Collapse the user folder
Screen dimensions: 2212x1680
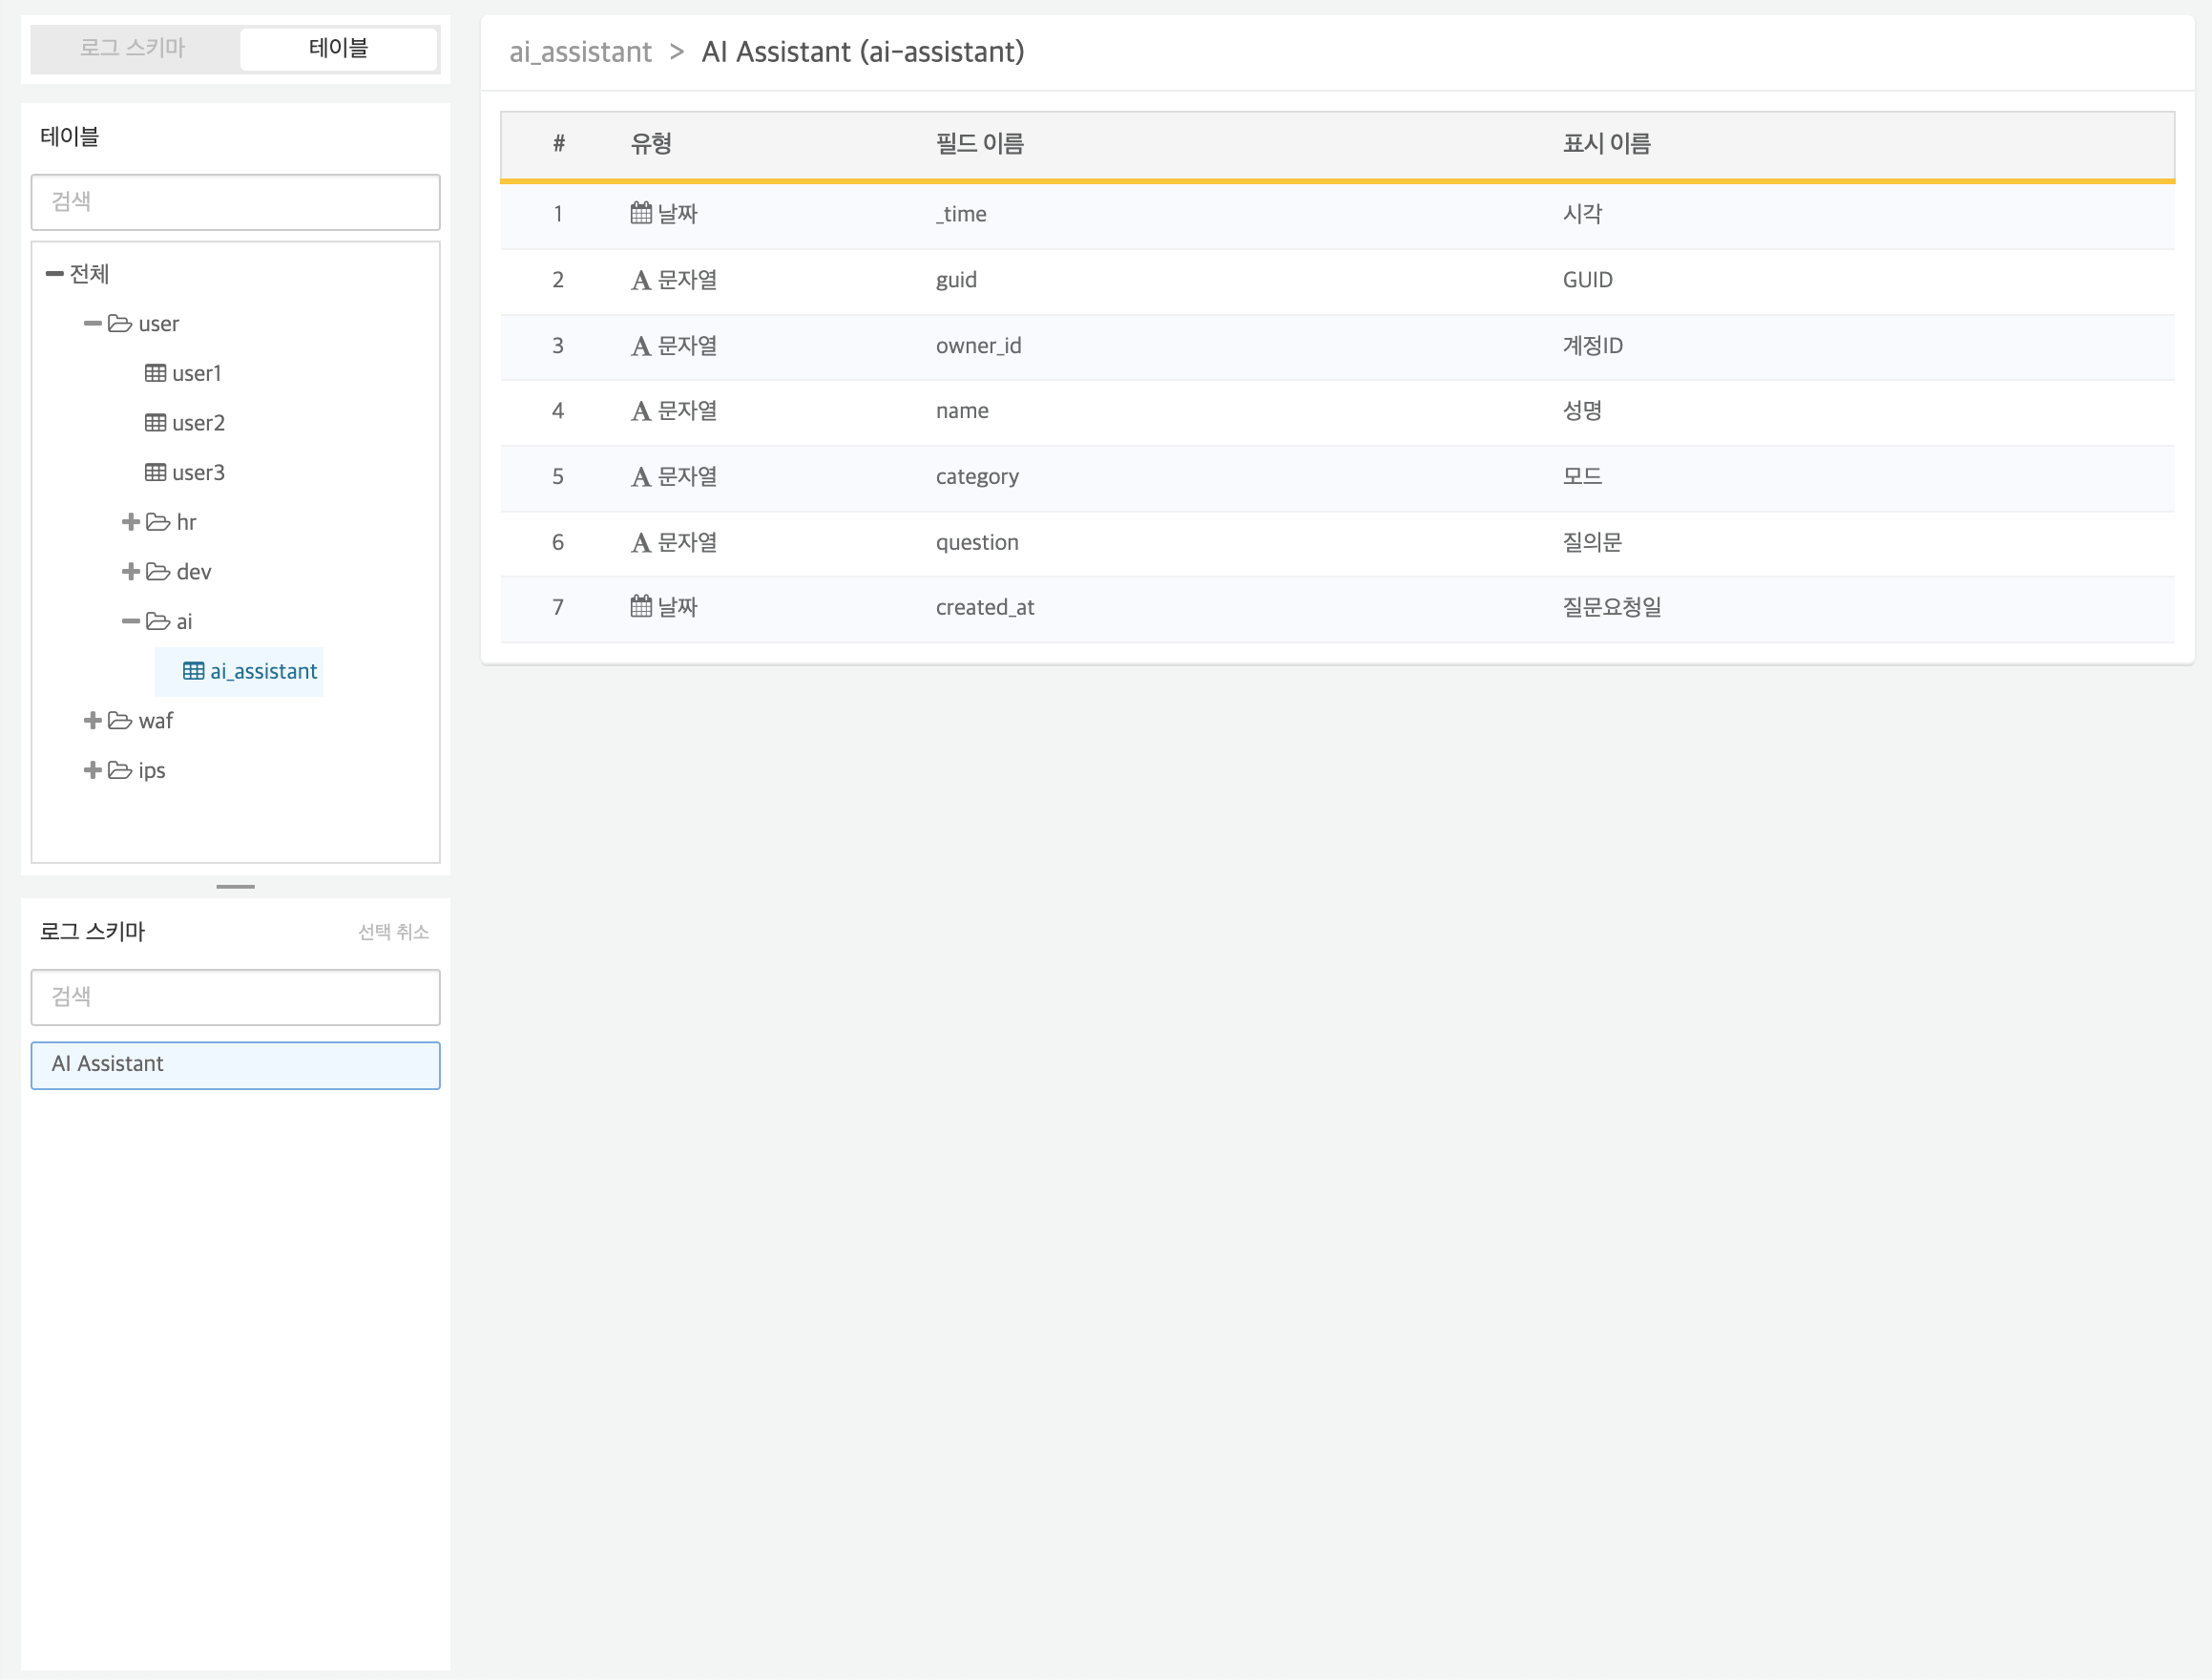[x=93, y=324]
